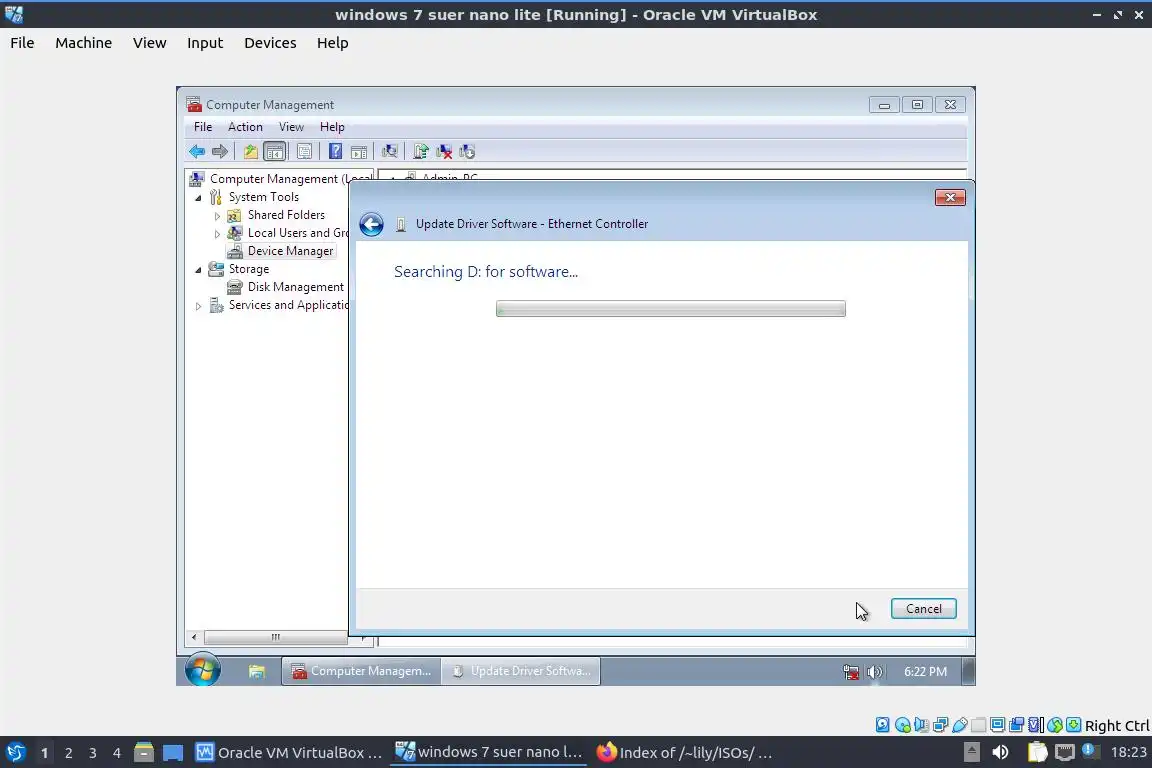
Task: Click guest tray volume speaker icon
Action: coord(874,672)
